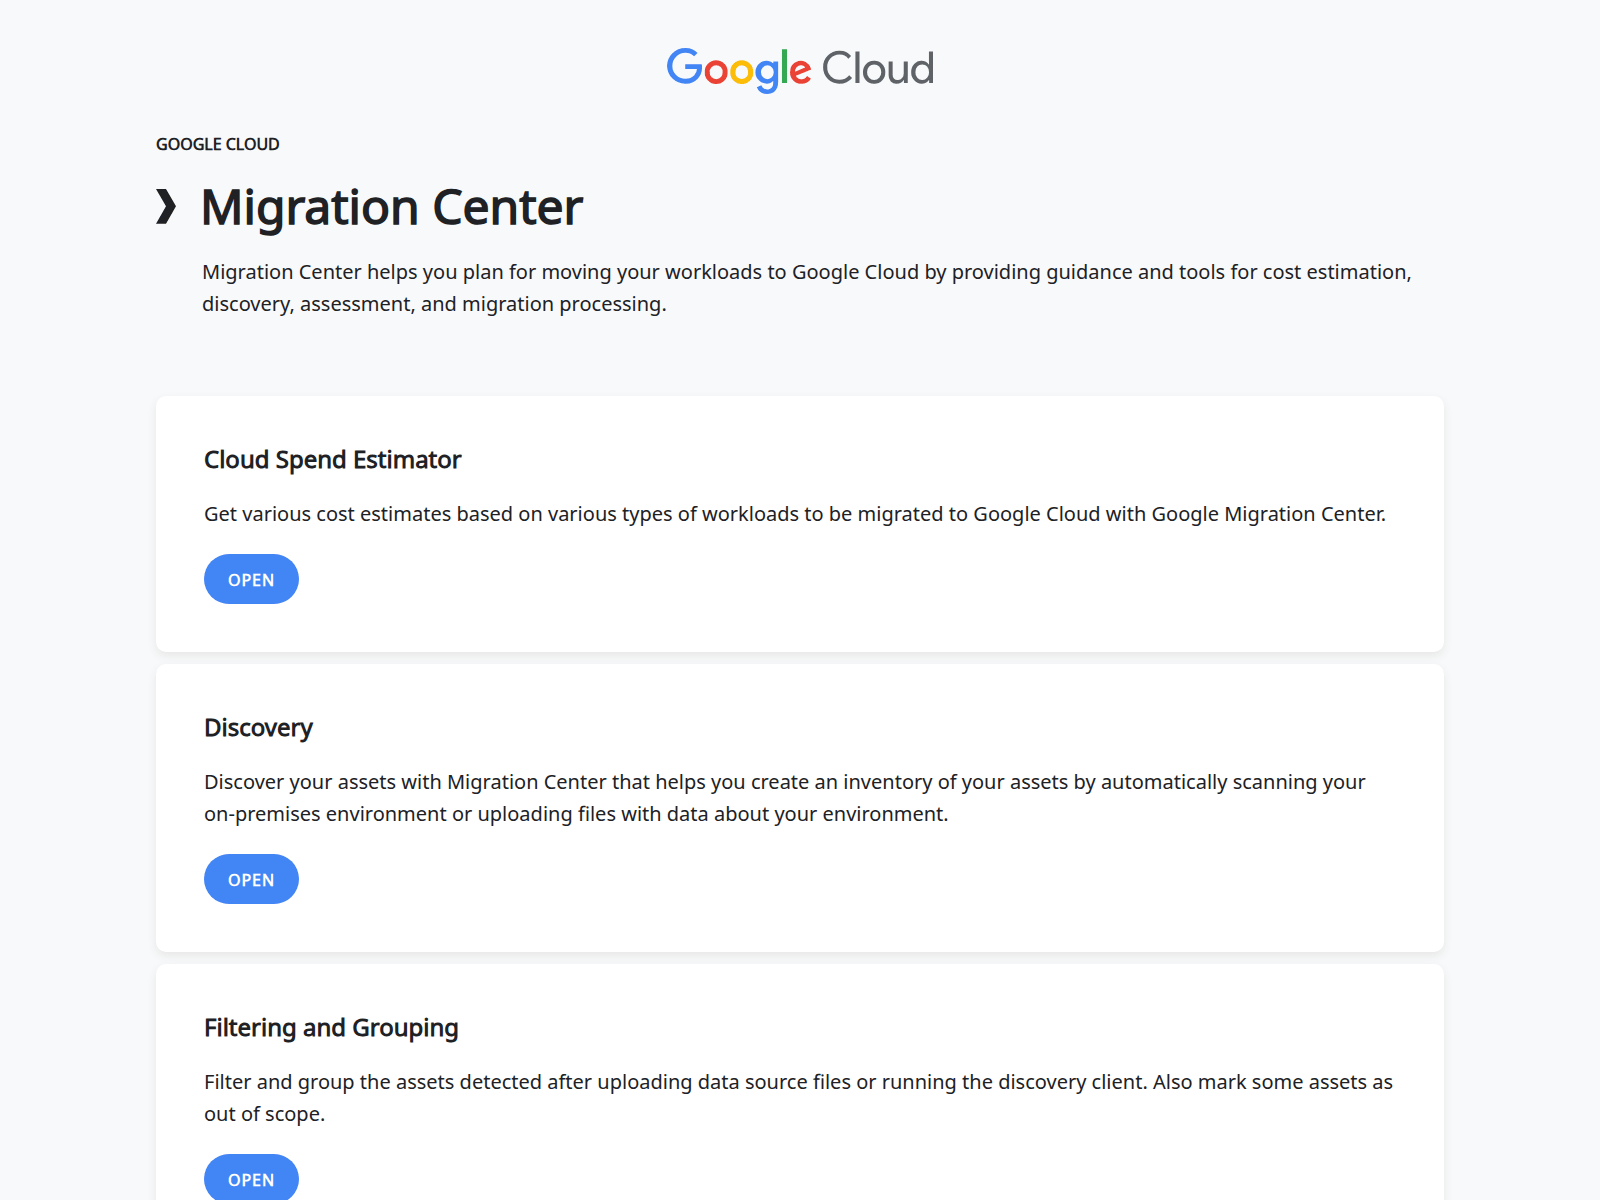Click empty space beside Discovery's OPEN button
This screenshot has width=1600, height=1200.
click(800, 880)
